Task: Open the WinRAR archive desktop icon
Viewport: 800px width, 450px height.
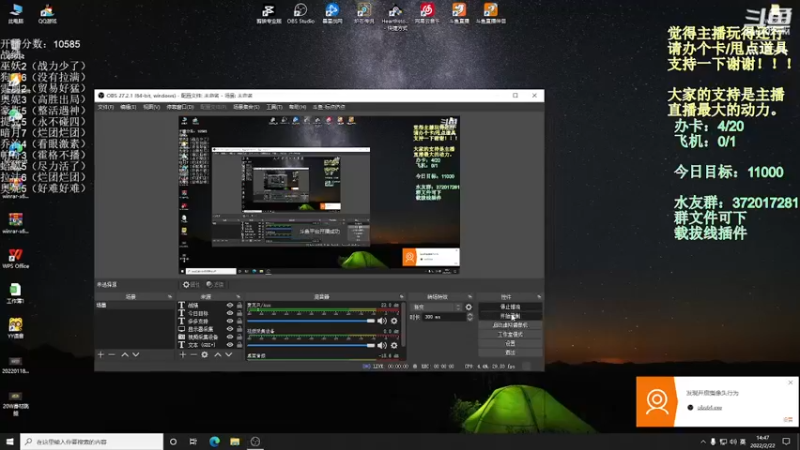Action: click(15, 223)
